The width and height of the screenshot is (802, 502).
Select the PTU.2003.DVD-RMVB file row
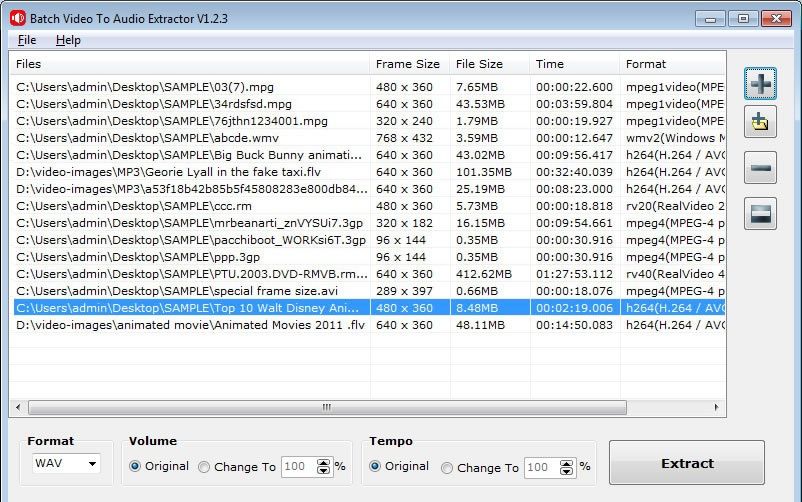tap(367, 274)
